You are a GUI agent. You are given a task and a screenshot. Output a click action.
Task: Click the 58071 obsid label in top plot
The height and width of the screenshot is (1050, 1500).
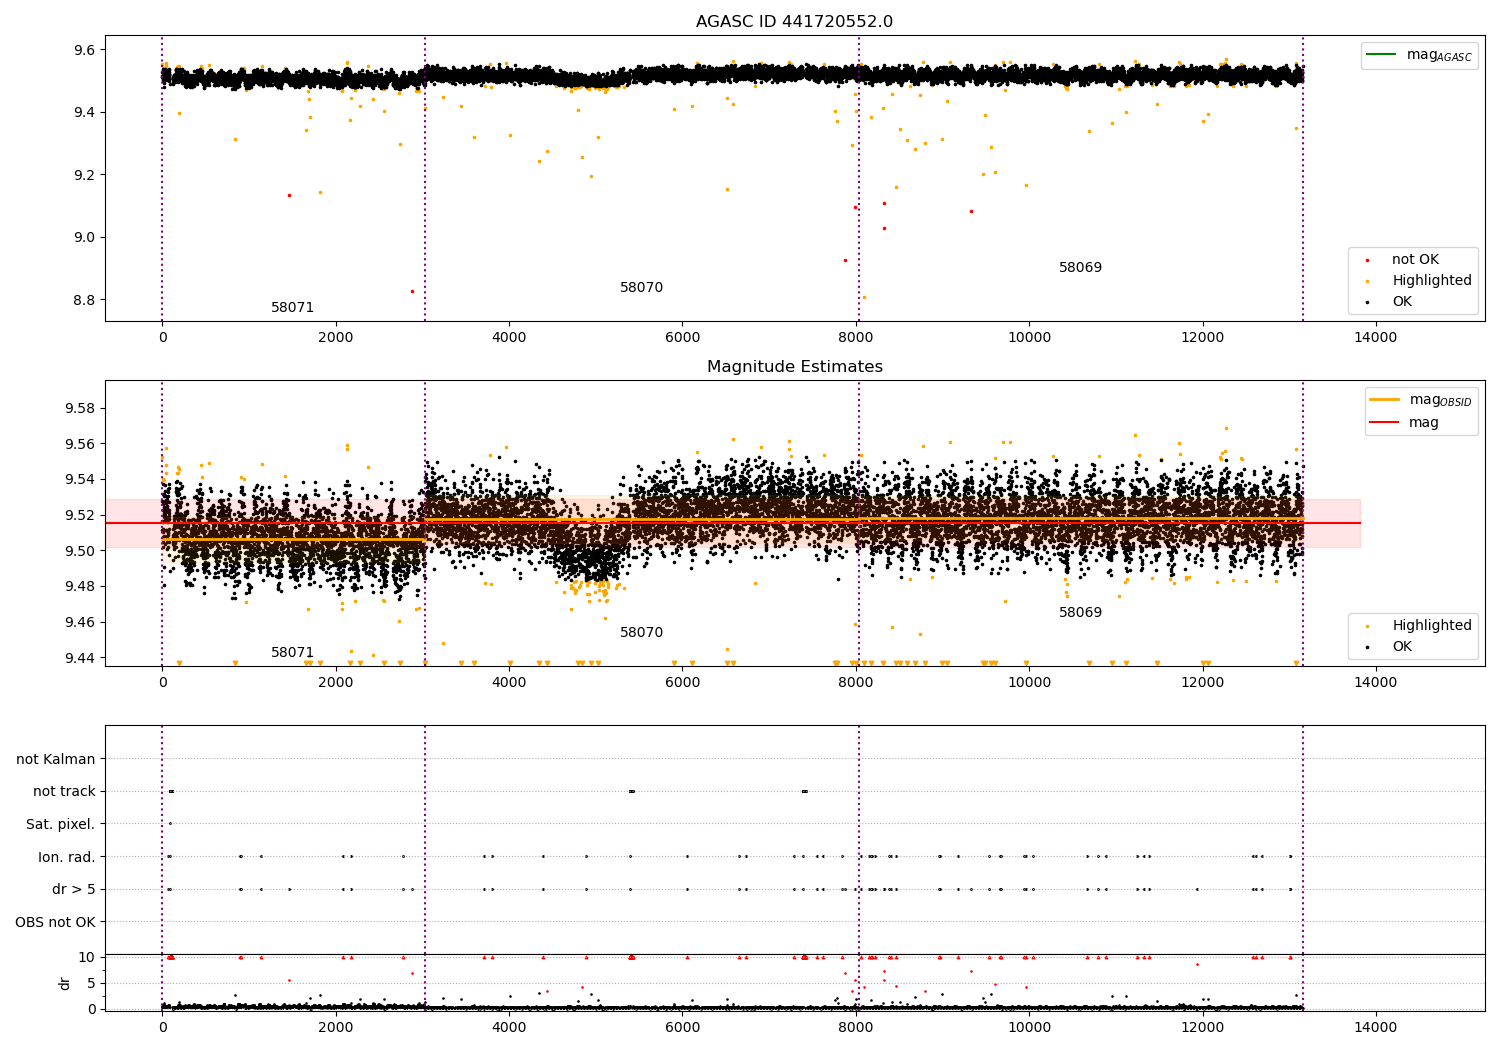coord(292,308)
